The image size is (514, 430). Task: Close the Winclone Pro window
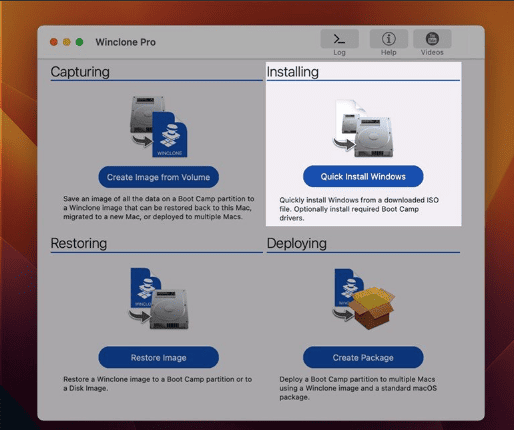[x=54, y=42]
